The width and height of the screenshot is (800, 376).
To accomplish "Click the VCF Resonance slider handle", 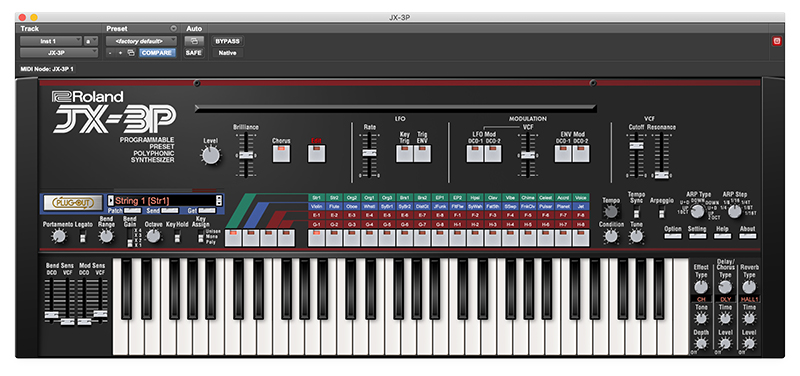I will pyautogui.click(x=662, y=175).
